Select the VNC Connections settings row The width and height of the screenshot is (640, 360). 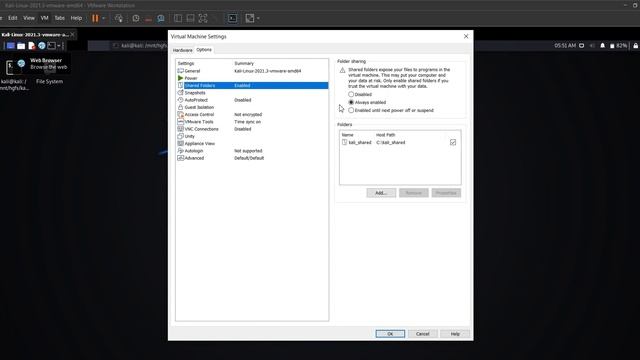252,129
